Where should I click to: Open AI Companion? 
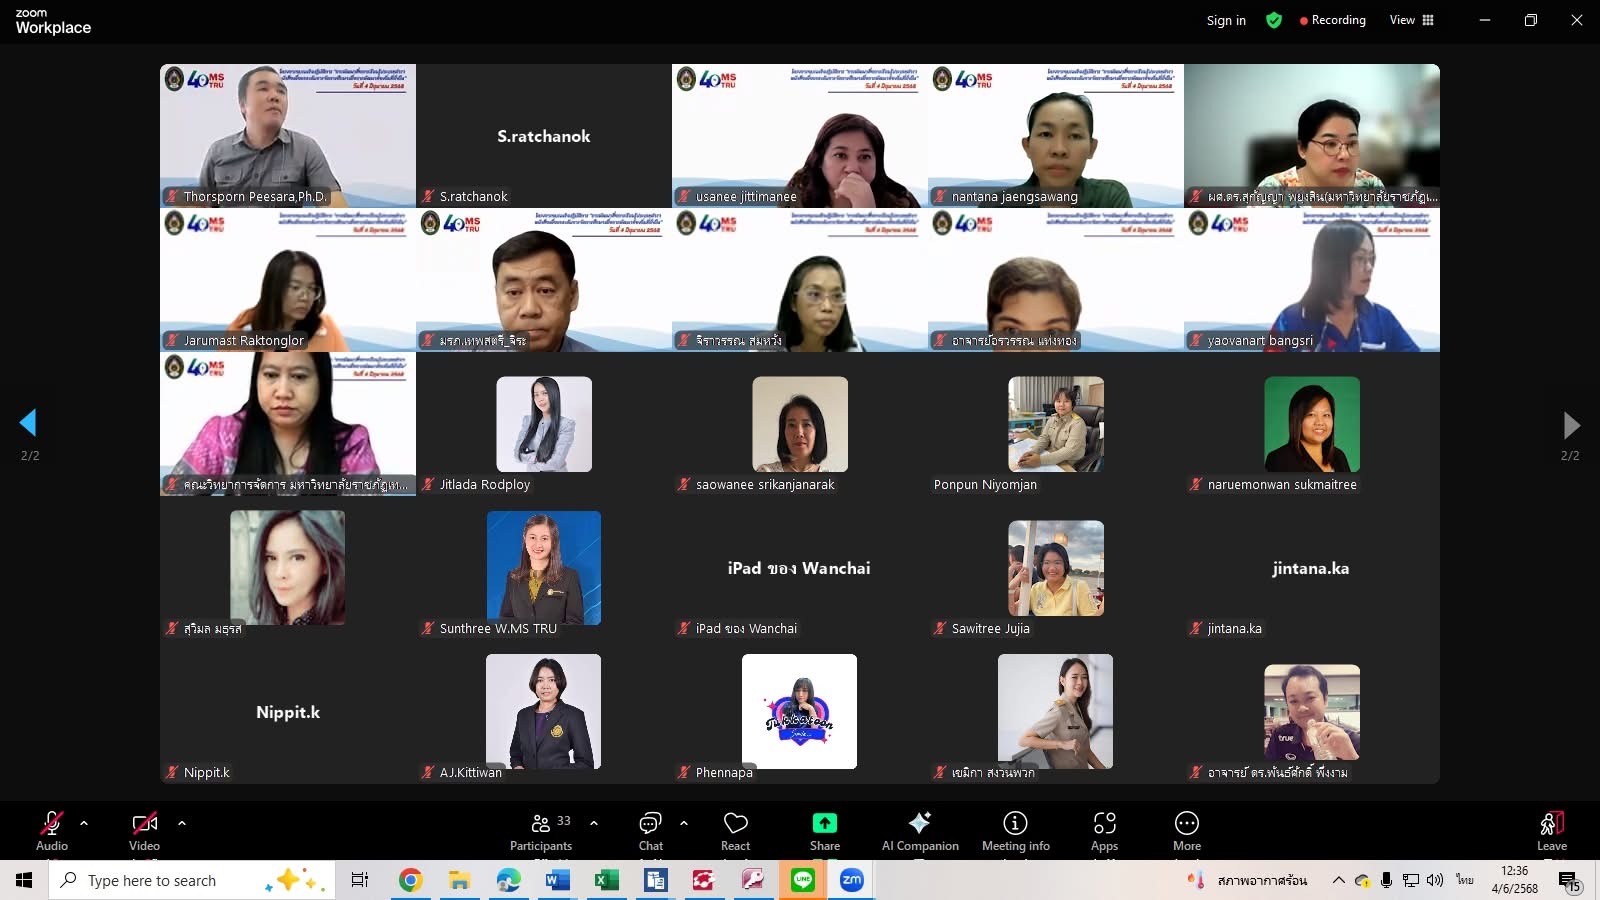point(919,830)
